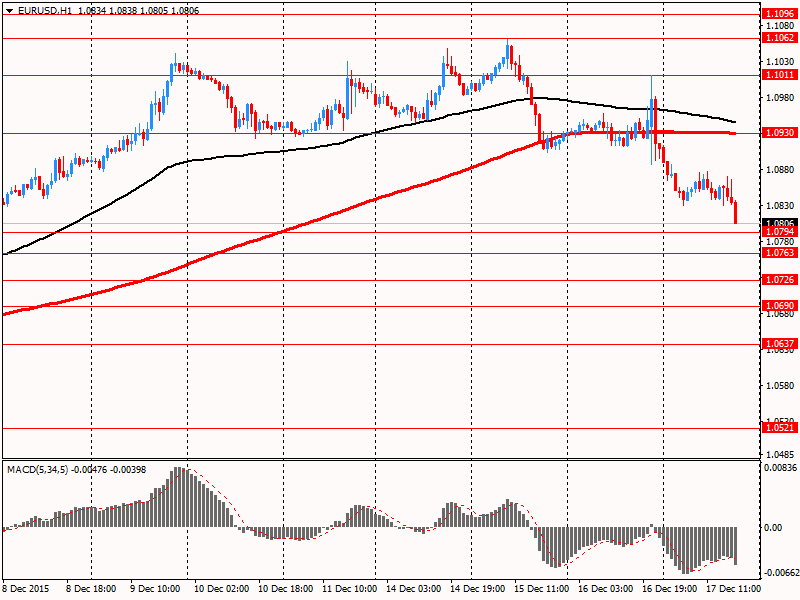Click the 1.0980 price scale tick label

(780, 97)
